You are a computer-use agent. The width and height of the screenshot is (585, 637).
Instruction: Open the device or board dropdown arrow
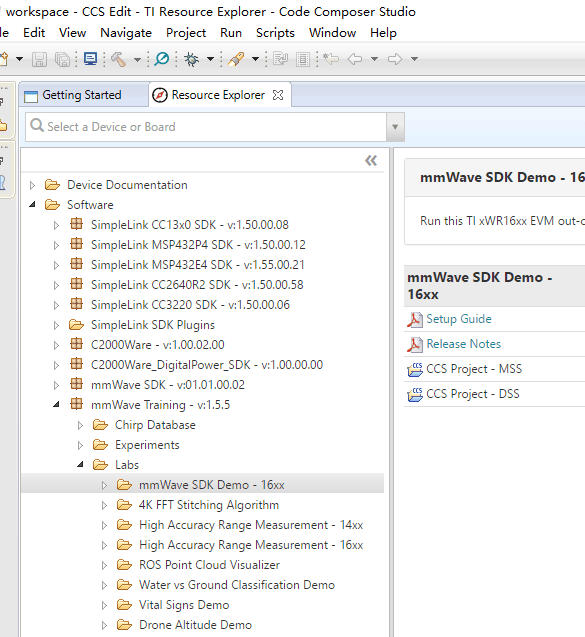pos(395,127)
